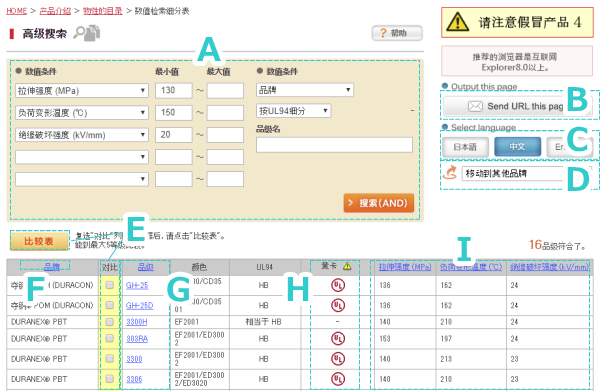Sort by 负荷变形温度 (℃) column header
This screenshot has height=391, width=600.
coord(471,267)
